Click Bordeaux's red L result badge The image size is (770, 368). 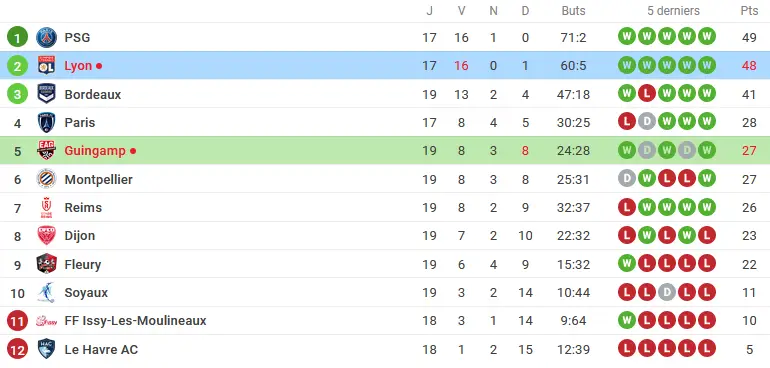click(646, 93)
